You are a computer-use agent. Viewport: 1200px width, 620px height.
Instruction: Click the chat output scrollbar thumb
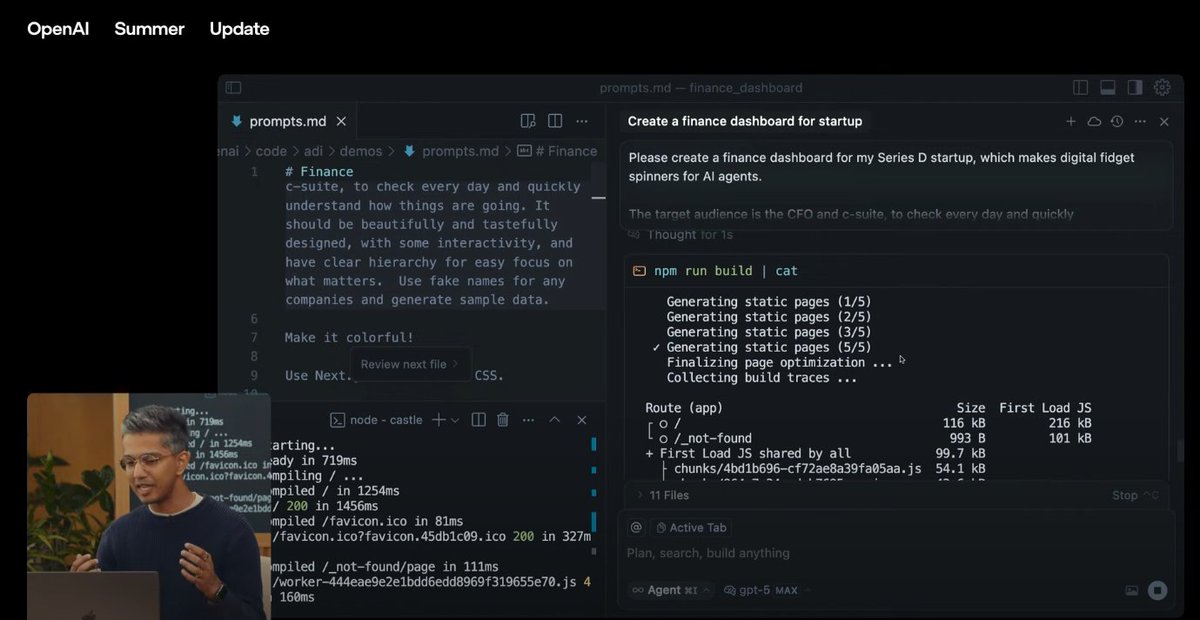[x=1179, y=450]
